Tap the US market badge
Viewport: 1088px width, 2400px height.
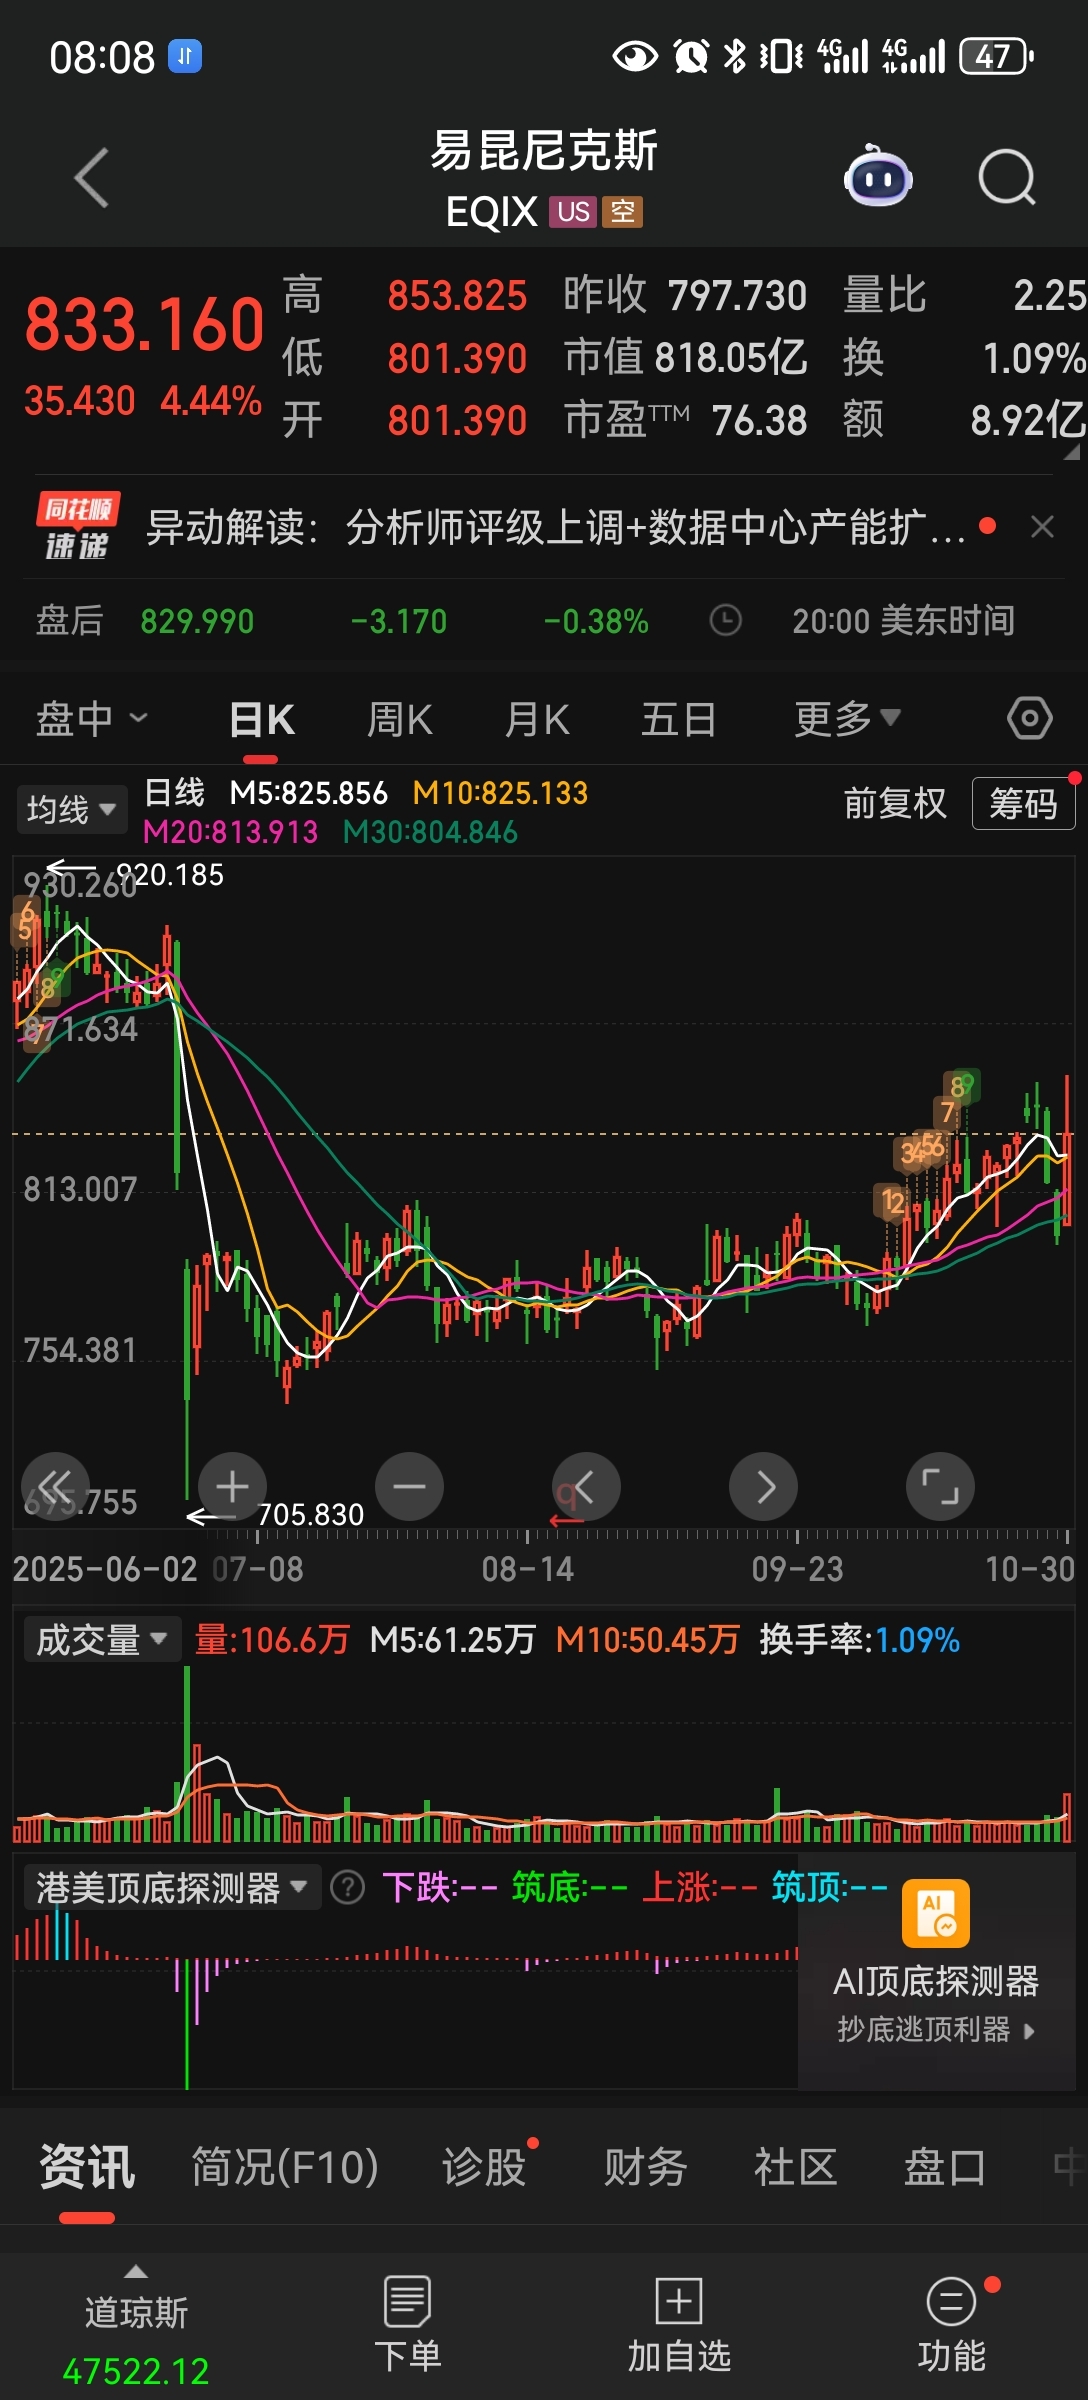click(573, 211)
